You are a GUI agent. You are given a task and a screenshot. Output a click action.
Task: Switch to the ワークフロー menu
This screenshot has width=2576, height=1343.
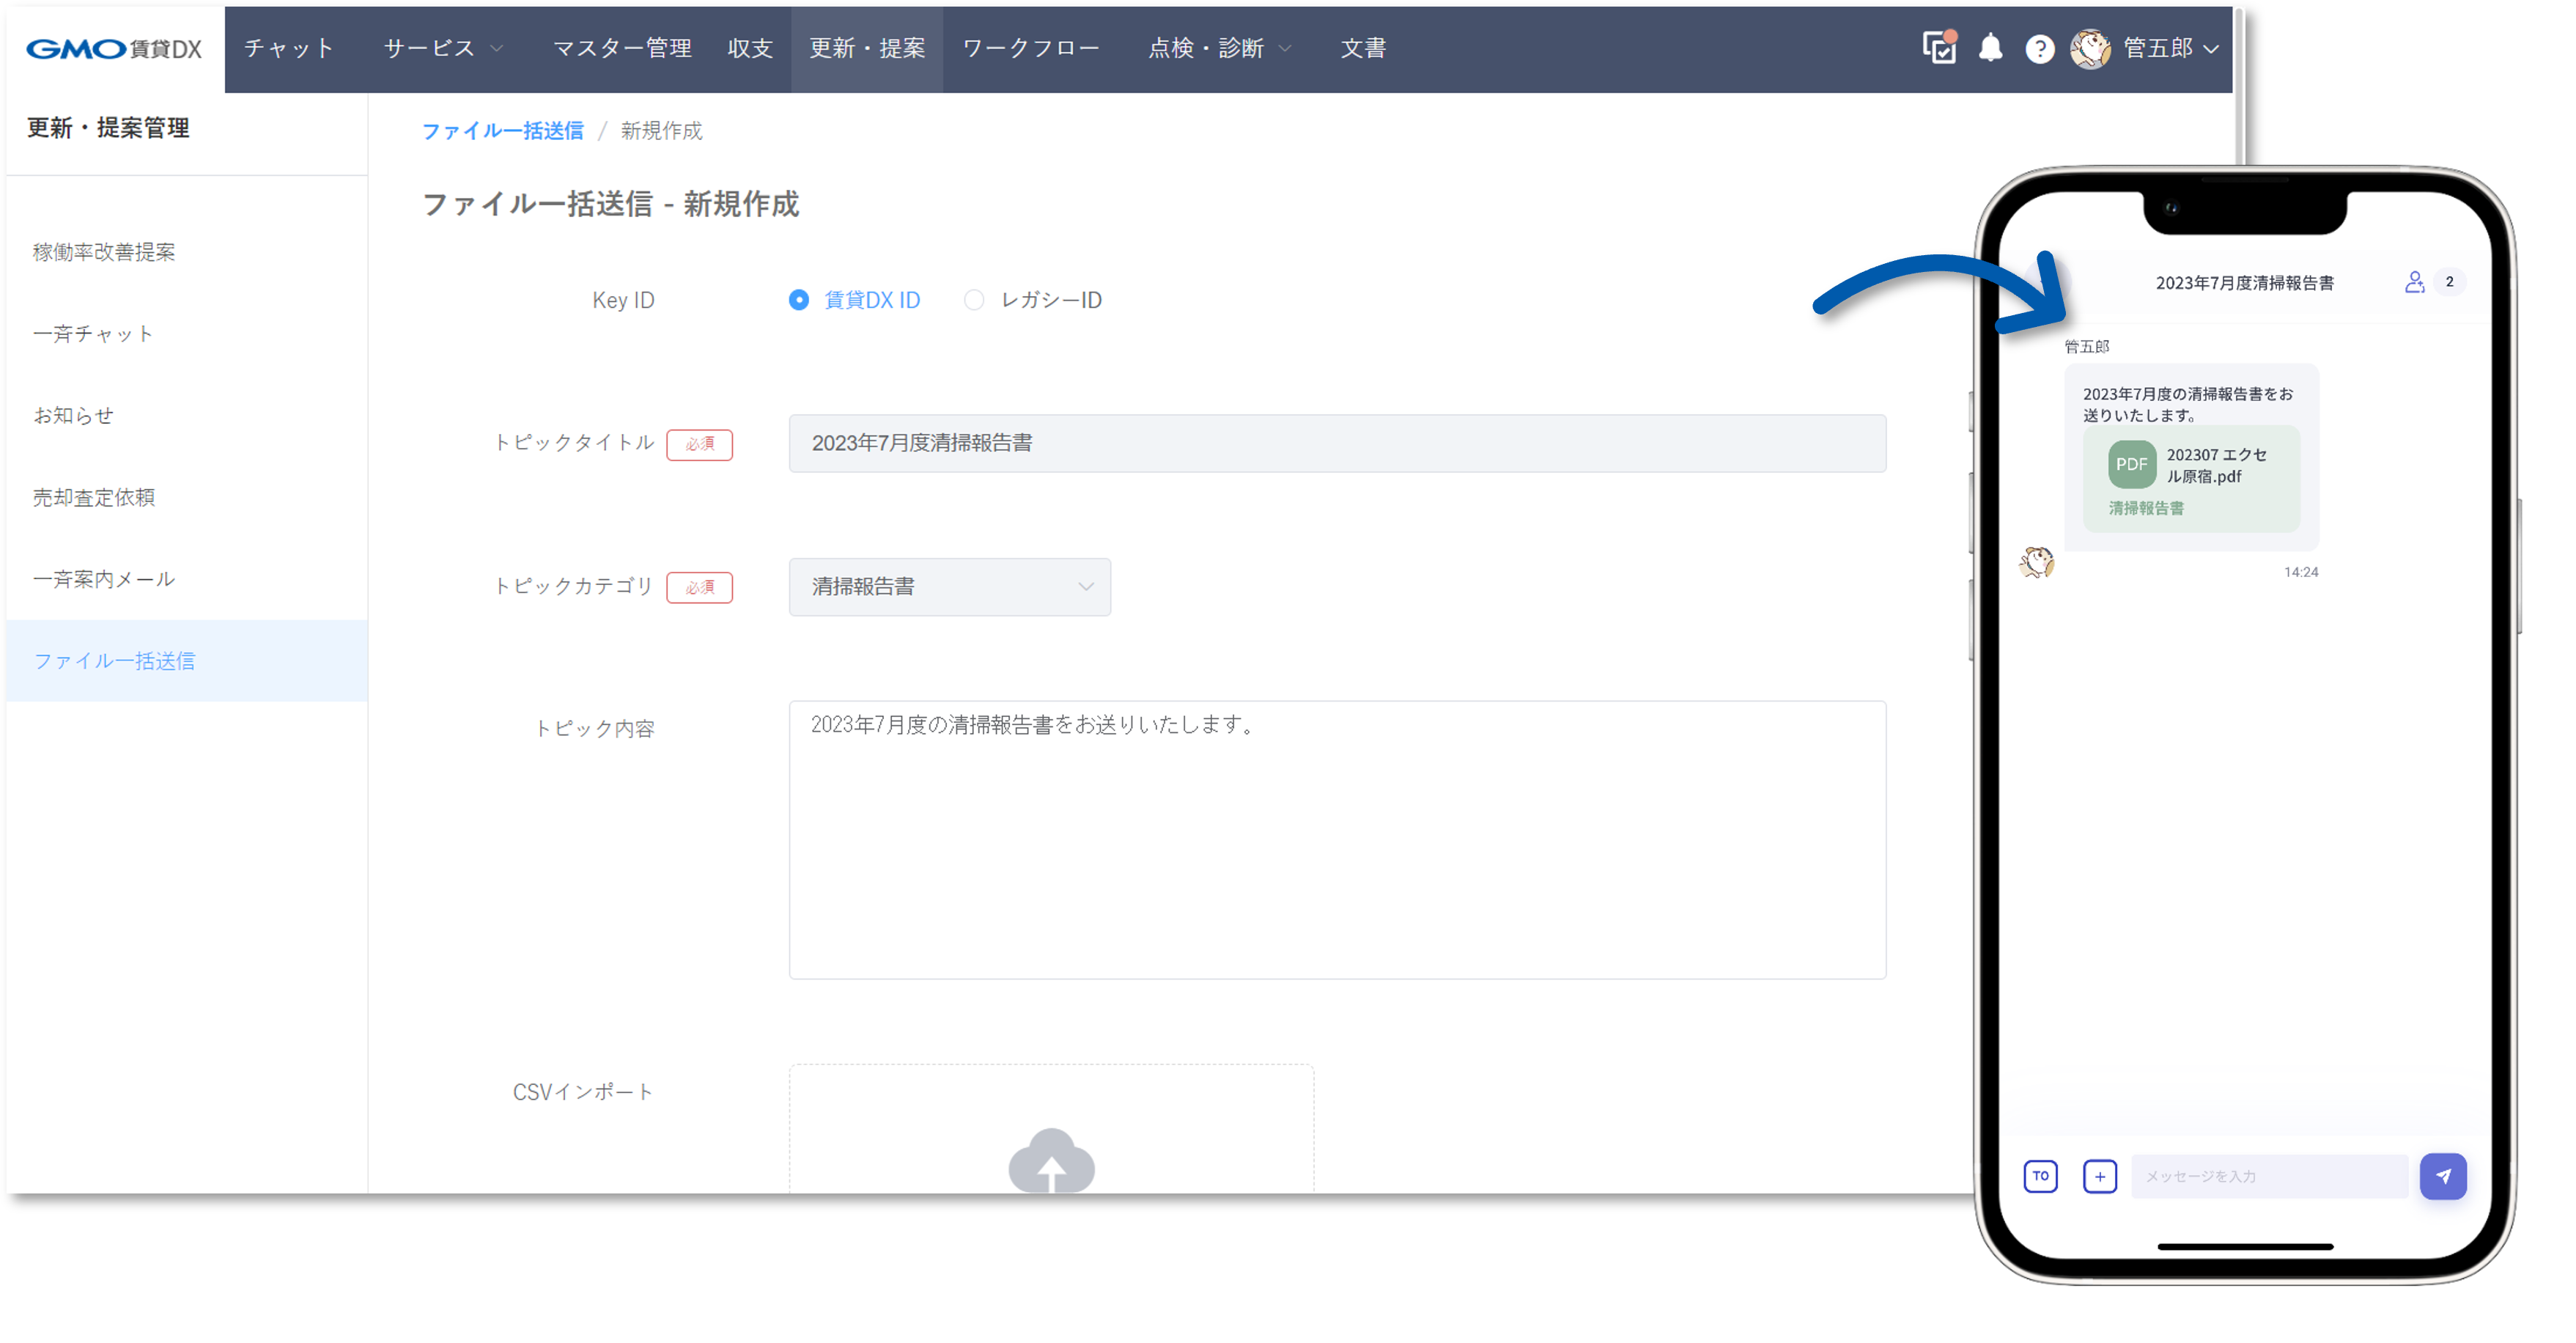click(1031, 48)
